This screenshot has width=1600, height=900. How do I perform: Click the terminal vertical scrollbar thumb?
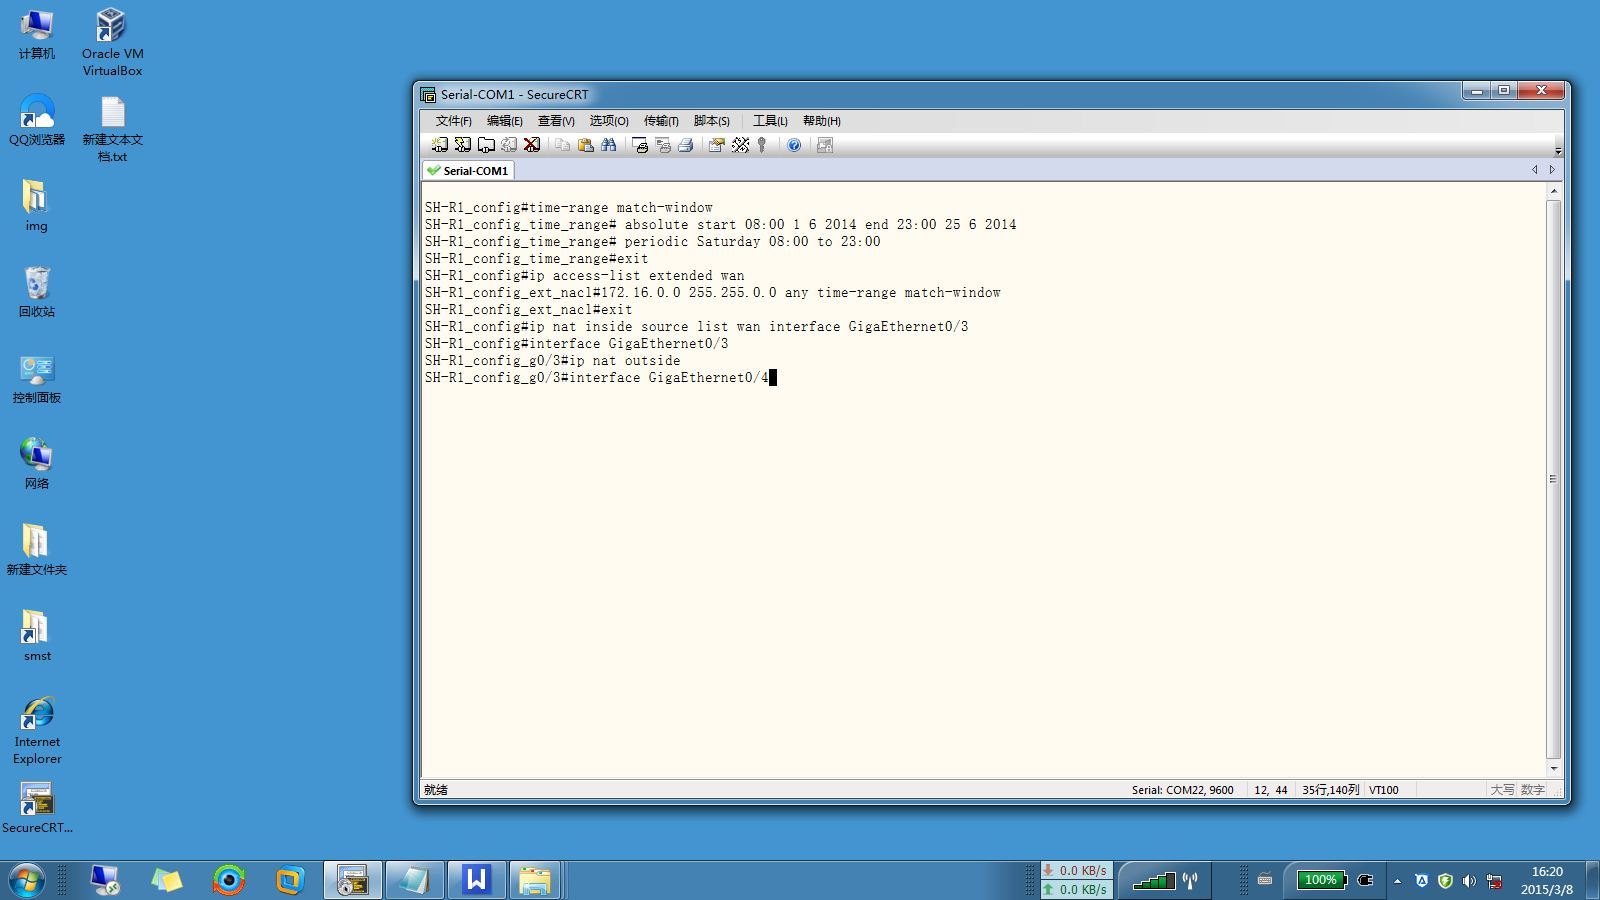pos(1553,480)
